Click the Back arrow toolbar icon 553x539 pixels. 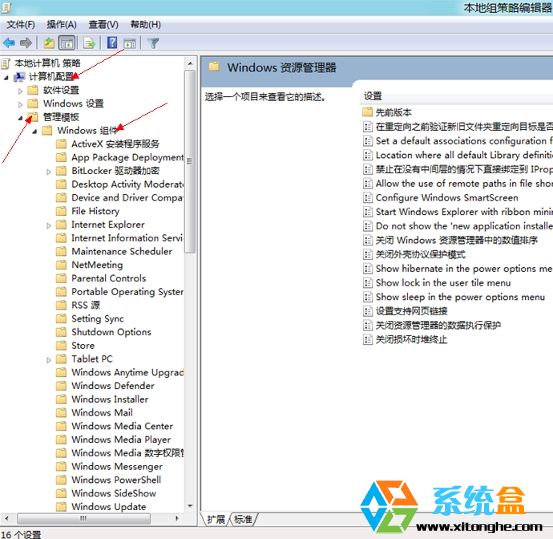coord(9,43)
